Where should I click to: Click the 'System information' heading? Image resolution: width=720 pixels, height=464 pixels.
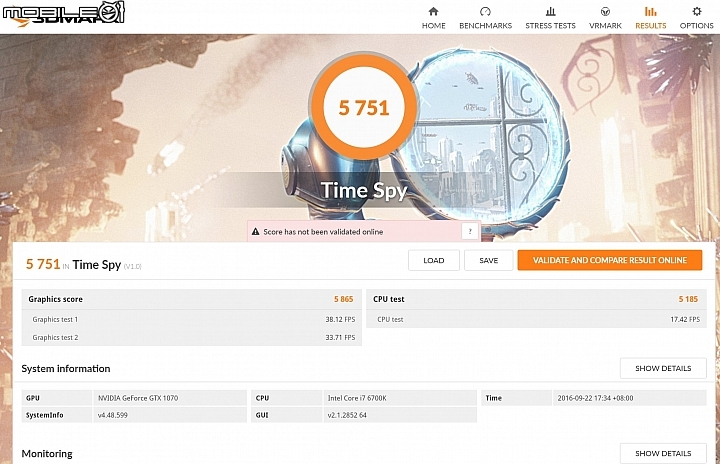tap(66, 368)
